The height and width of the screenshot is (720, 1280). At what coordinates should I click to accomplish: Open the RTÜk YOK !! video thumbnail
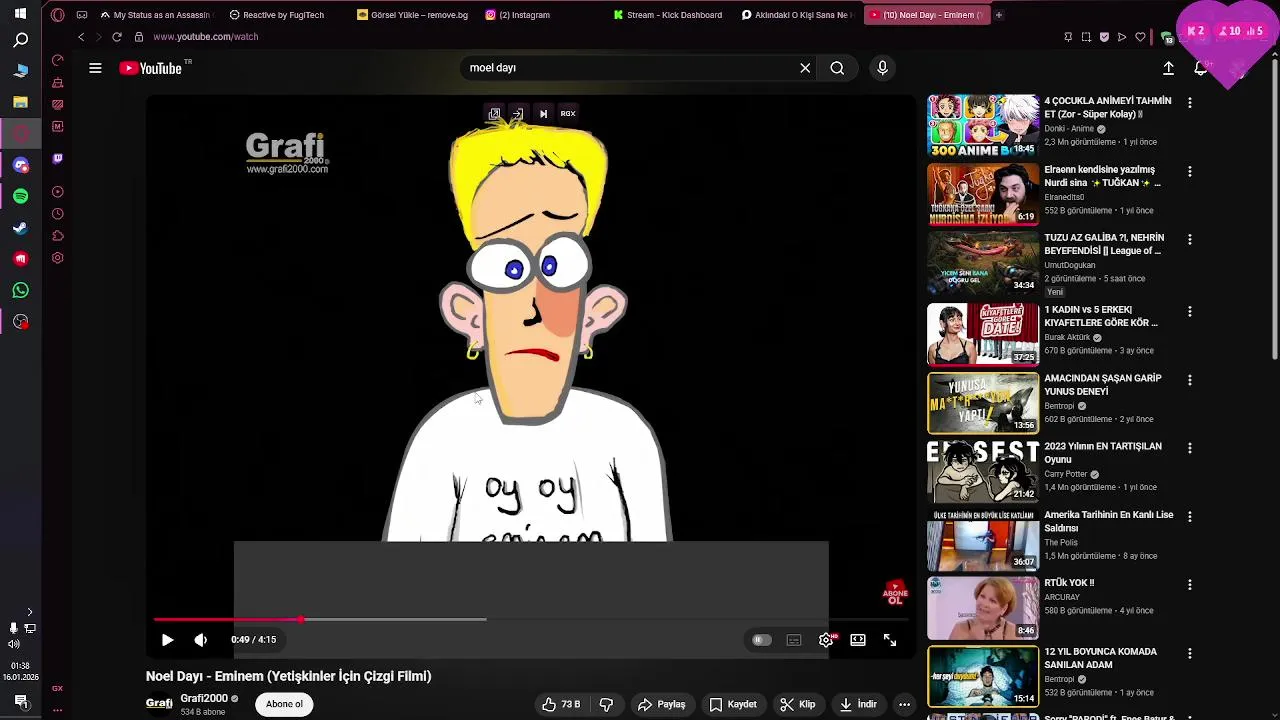[x=983, y=608]
